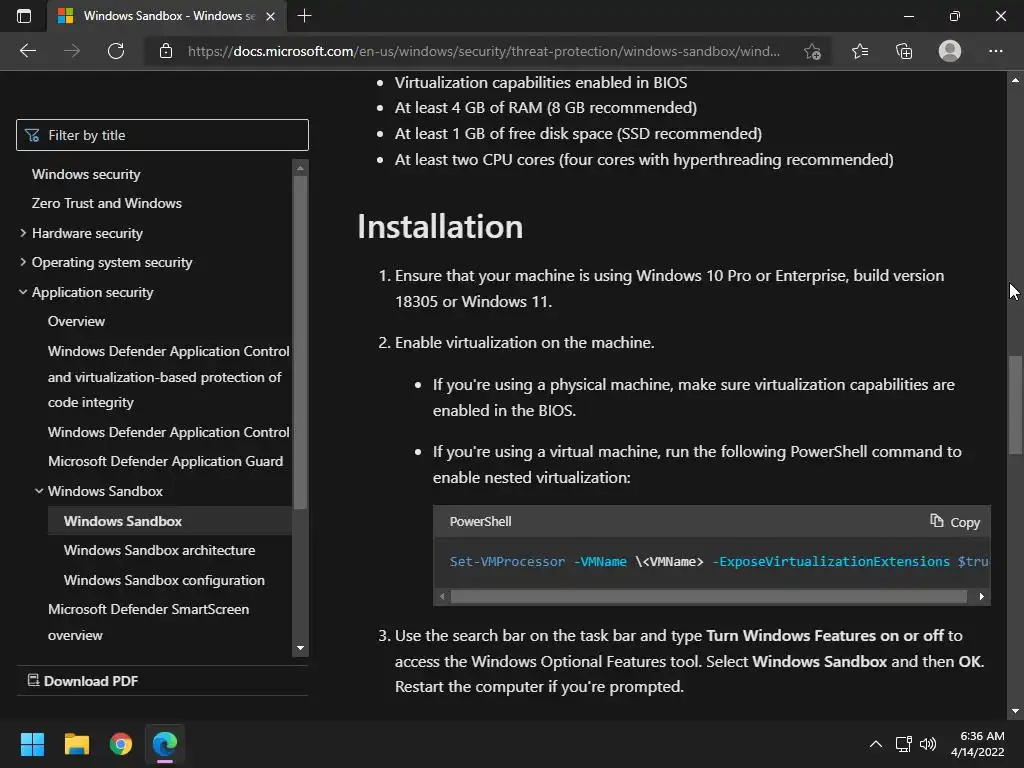Open the Favorites list
1024x768 pixels.
tap(860, 51)
